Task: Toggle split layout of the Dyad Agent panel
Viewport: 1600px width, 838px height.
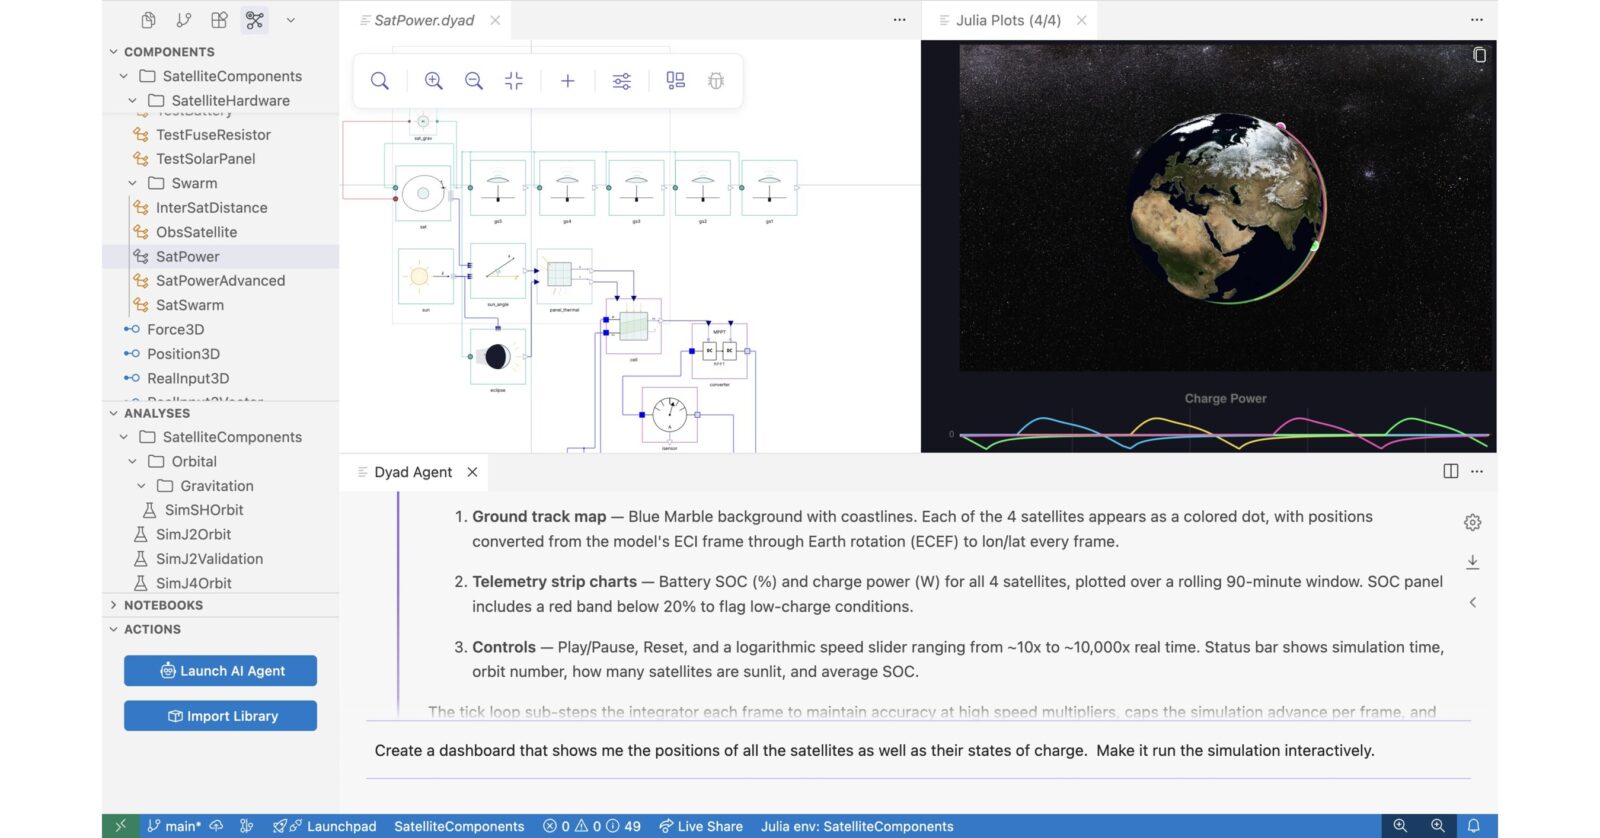Action: (x=1450, y=471)
